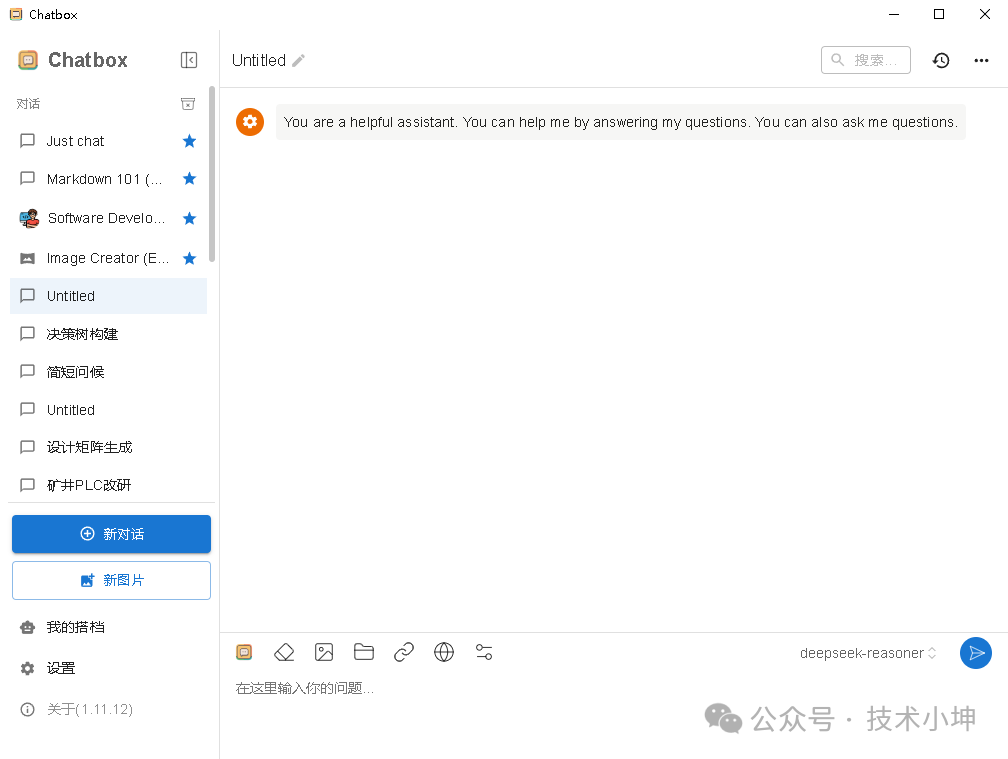Image resolution: width=1008 pixels, height=759 pixels.
Task: Click the orange system prompt gear avatar
Action: (250, 121)
